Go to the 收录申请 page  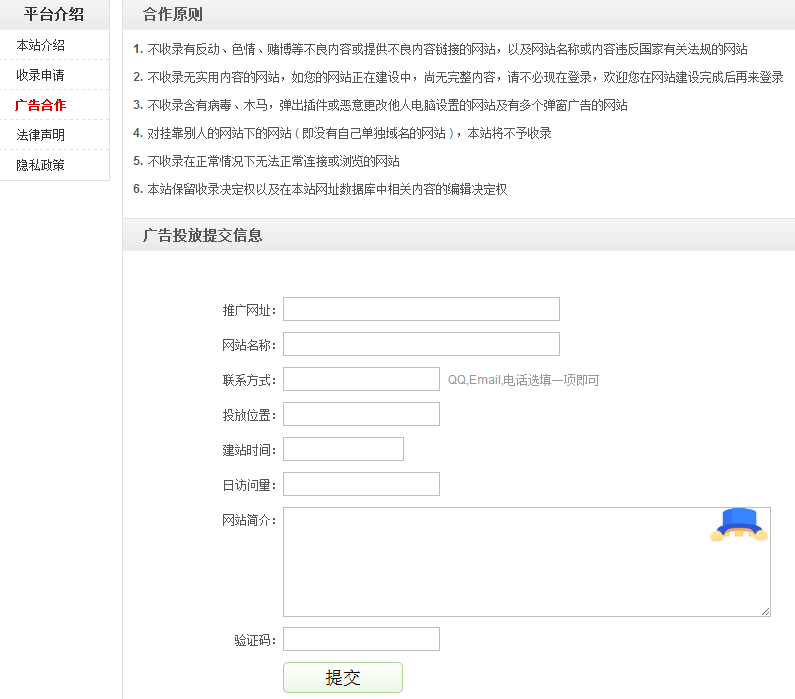pos(41,75)
